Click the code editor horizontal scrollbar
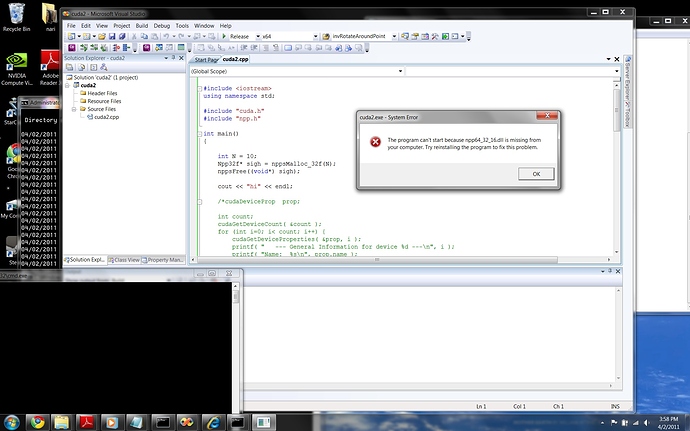The height and width of the screenshot is (431, 690). coord(377,260)
